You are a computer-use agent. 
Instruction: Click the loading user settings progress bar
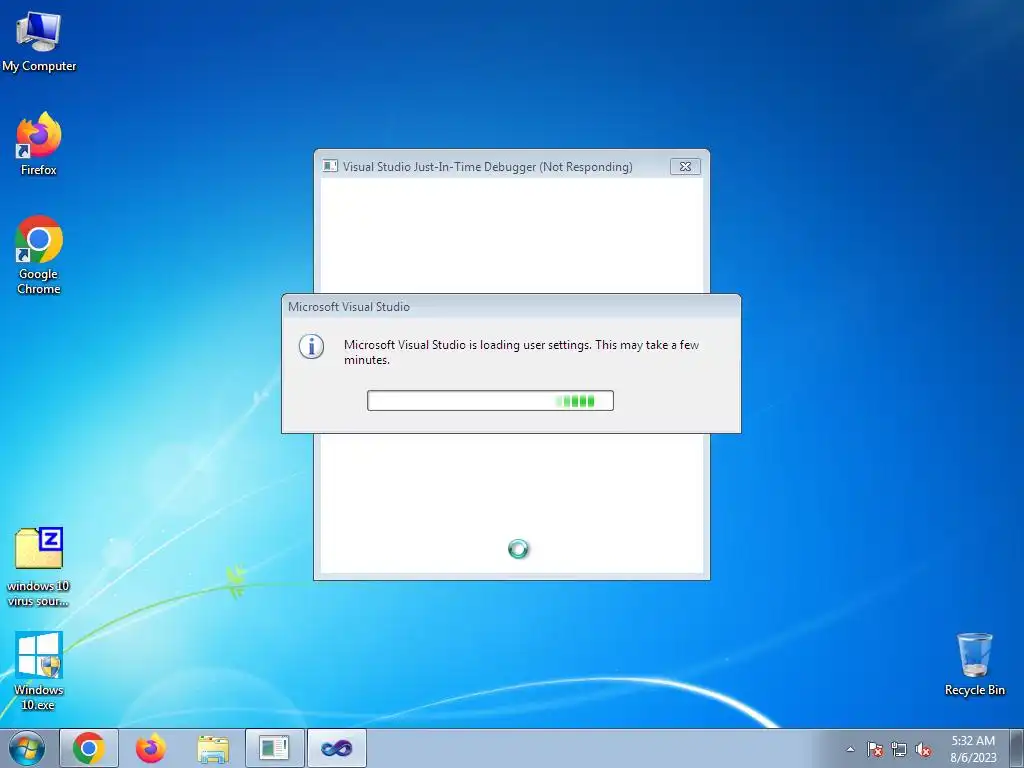click(x=490, y=400)
